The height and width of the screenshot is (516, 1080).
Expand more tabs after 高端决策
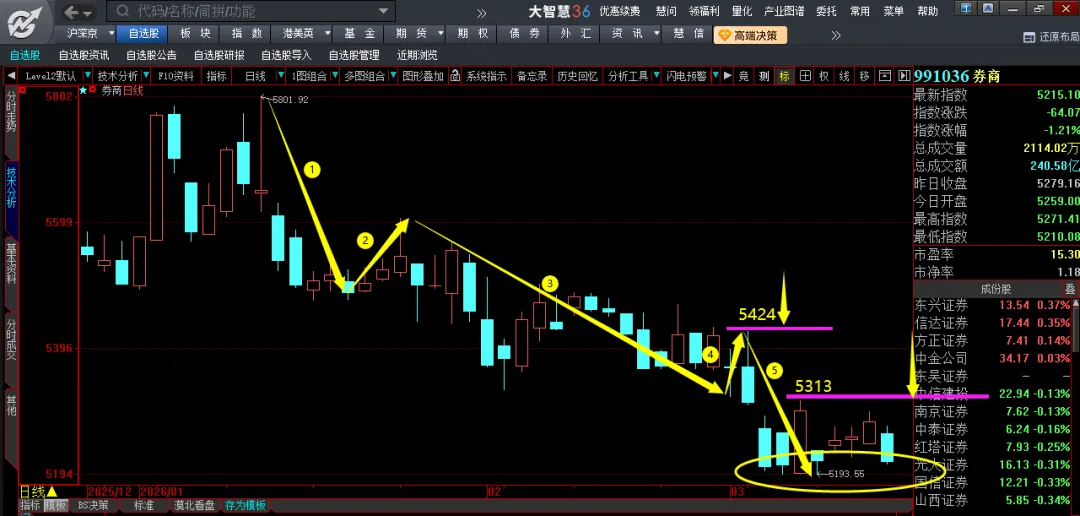835,35
